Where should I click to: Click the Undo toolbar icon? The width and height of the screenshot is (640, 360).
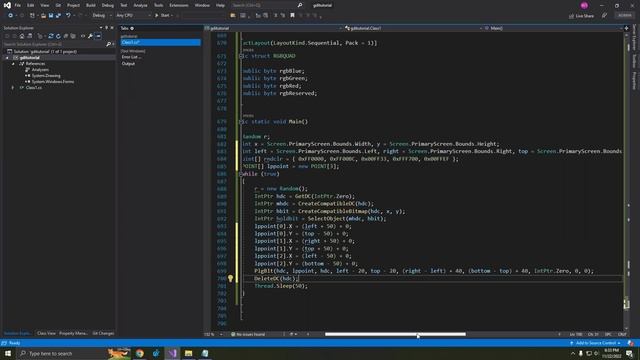pyautogui.click(x=68, y=16)
